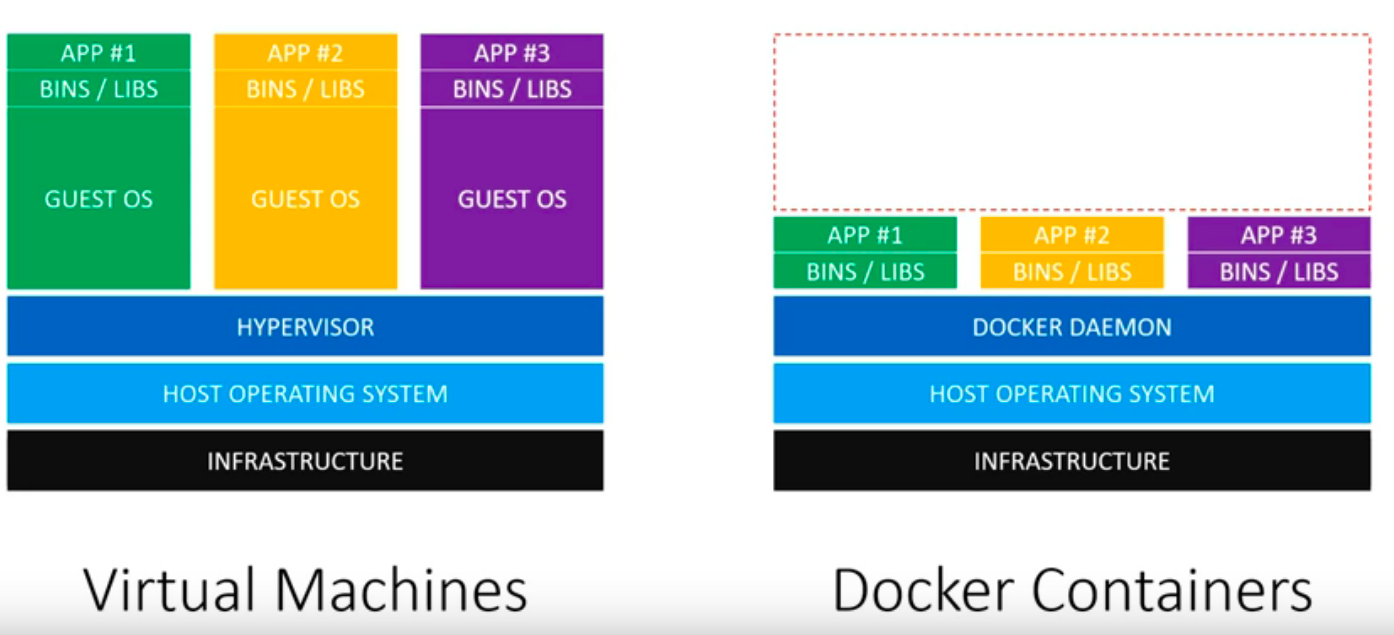This screenshot has height=635, width=1394.
Task: Select the purple APP #3 block on the left
Action: coord(511,52)
